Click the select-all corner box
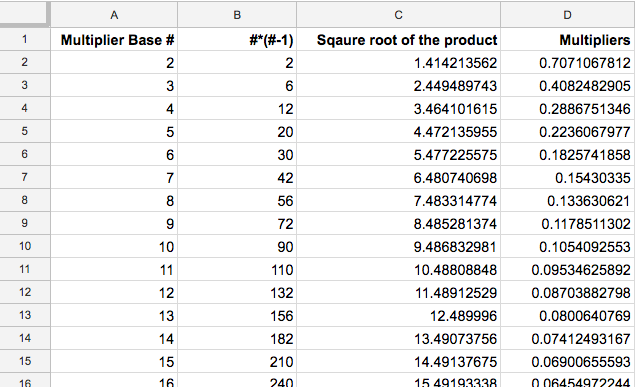The image size is (635, 387). 24,14
